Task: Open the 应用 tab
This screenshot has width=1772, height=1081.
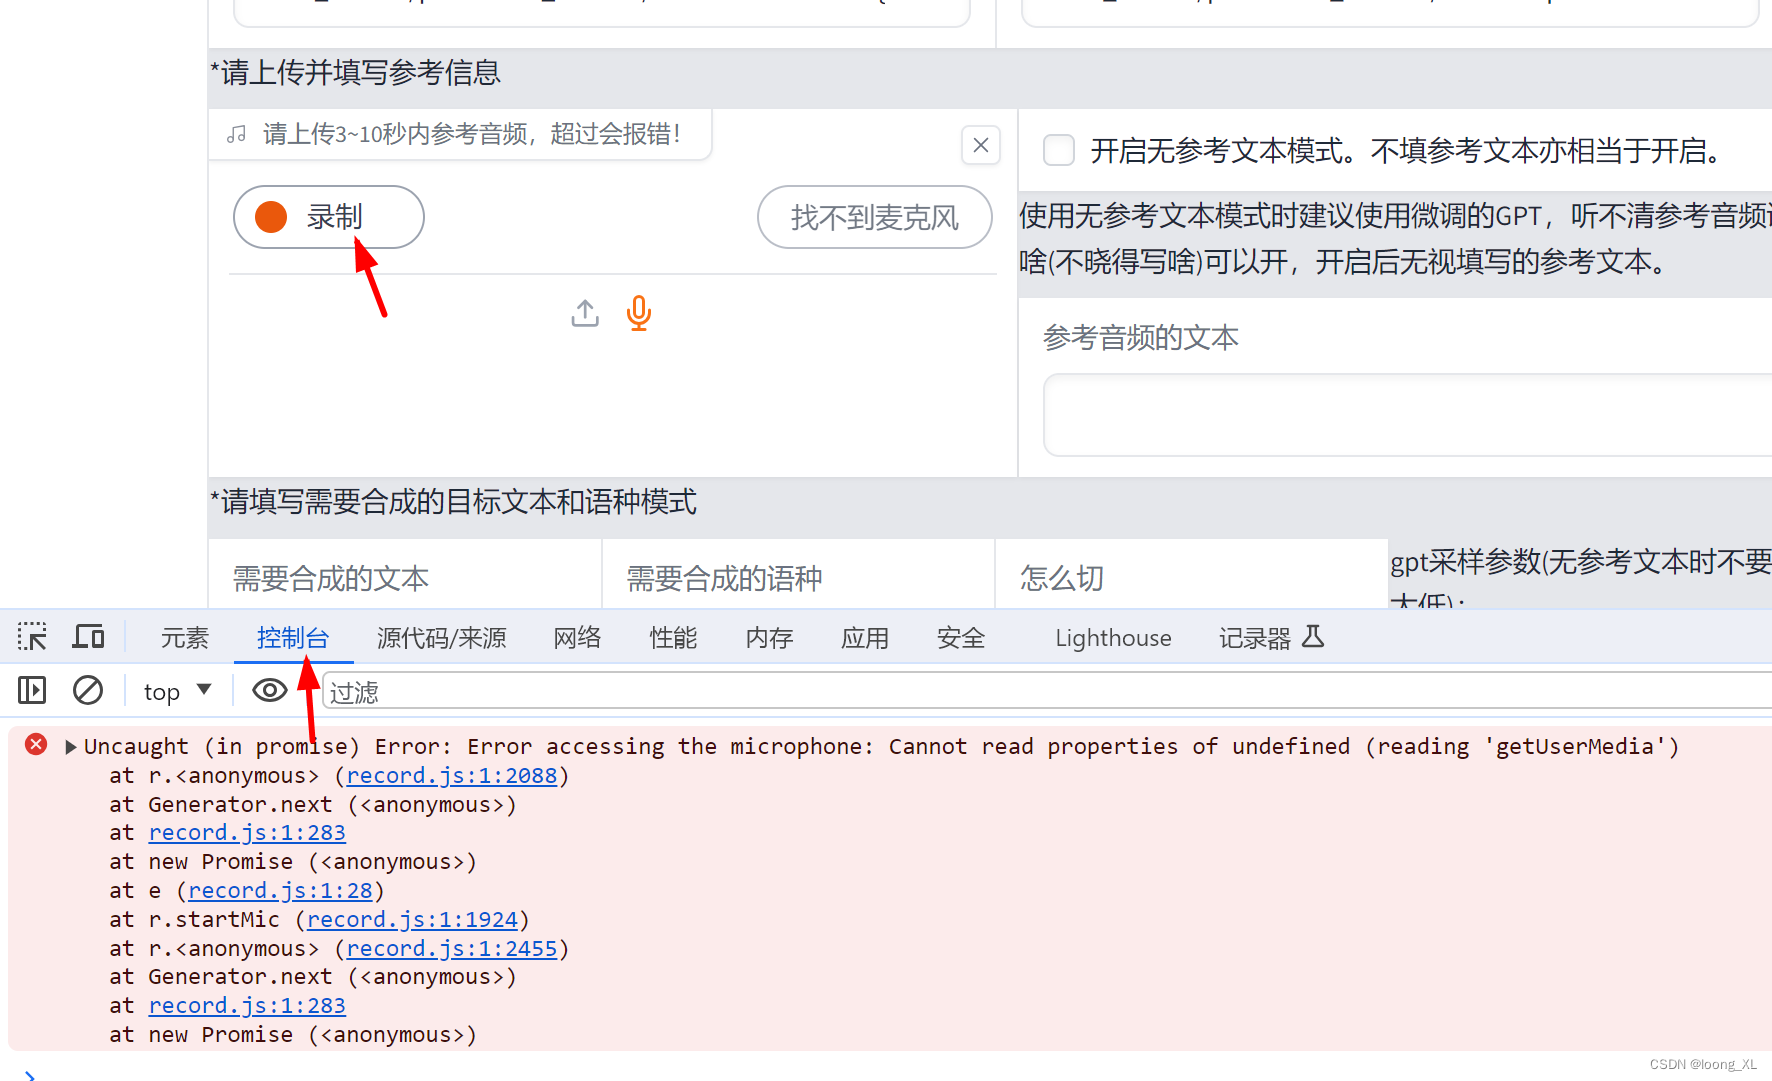Action: tap(865, 638)
